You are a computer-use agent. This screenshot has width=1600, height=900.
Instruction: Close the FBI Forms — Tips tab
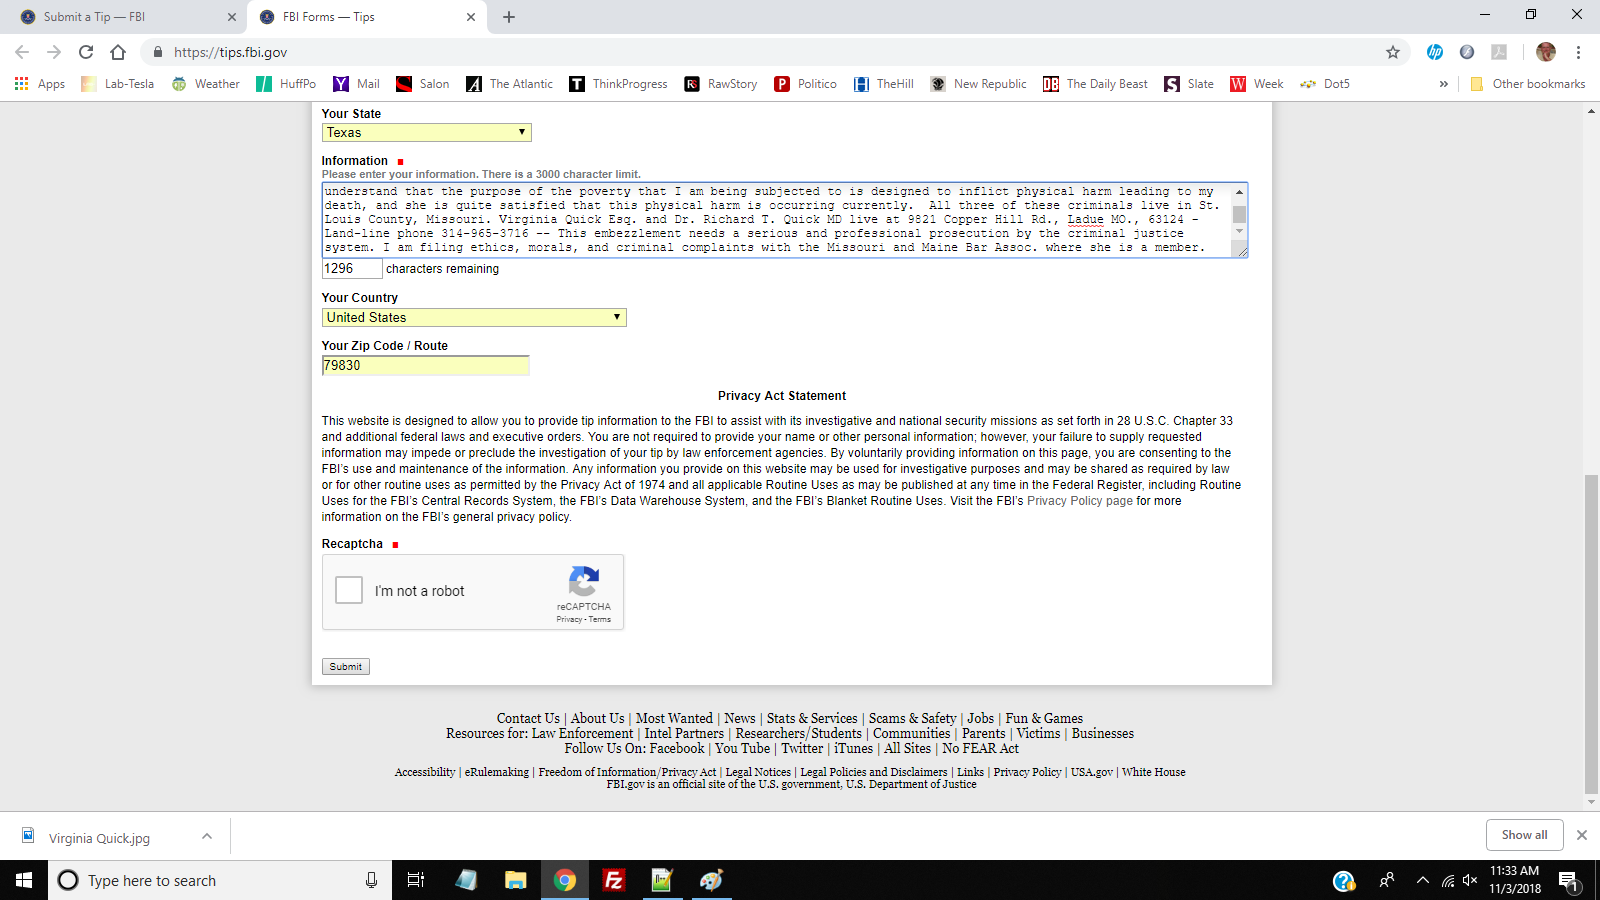tap(471, 17)
